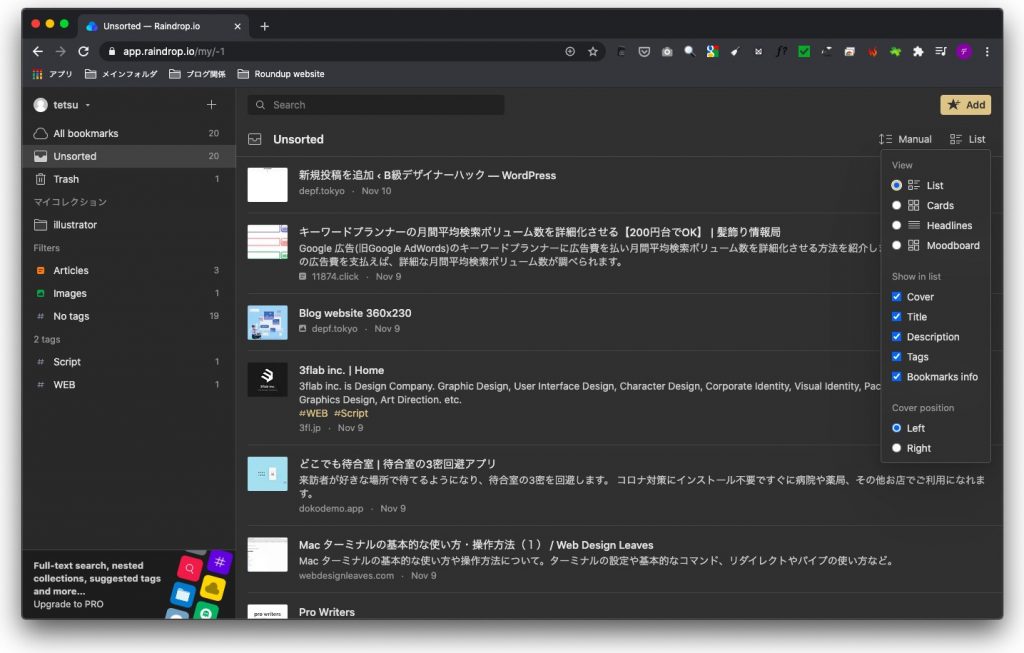Open the Chrome three-dot menu
Viewport: 1024px width, 653px height.
click(987, 52)
